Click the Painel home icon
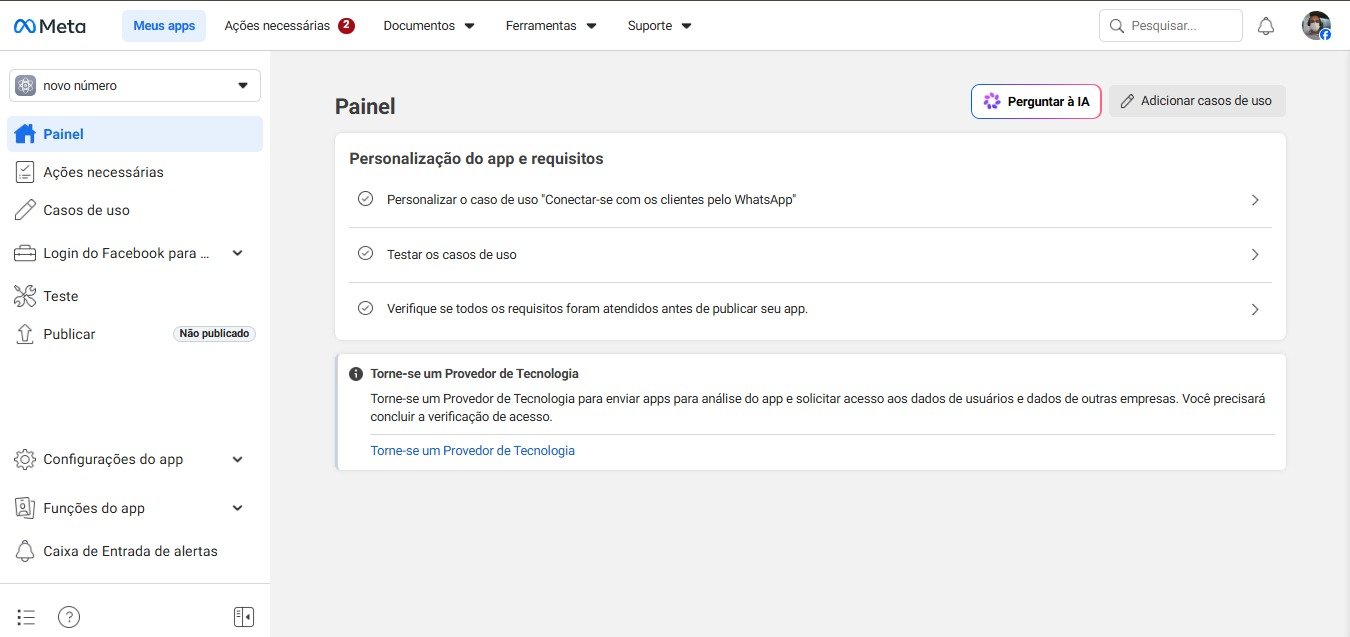This screenshot has height=637, width=1350. [25, 134]
